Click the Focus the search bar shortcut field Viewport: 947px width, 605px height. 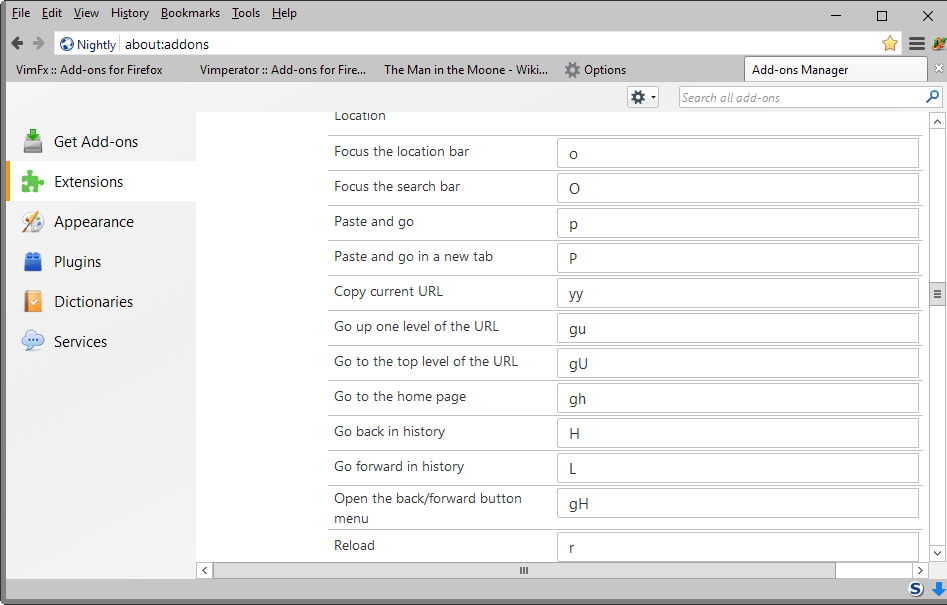[x=737, y=188]
